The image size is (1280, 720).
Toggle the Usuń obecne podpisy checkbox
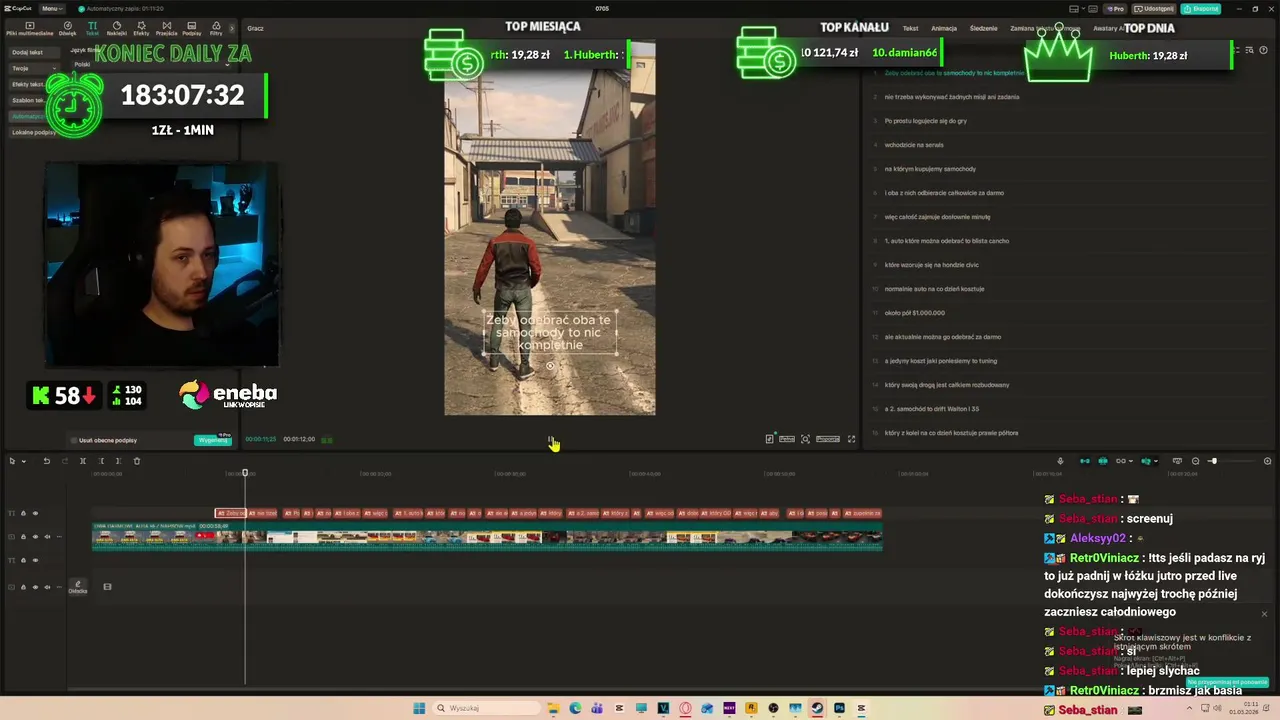coord(74,440)
